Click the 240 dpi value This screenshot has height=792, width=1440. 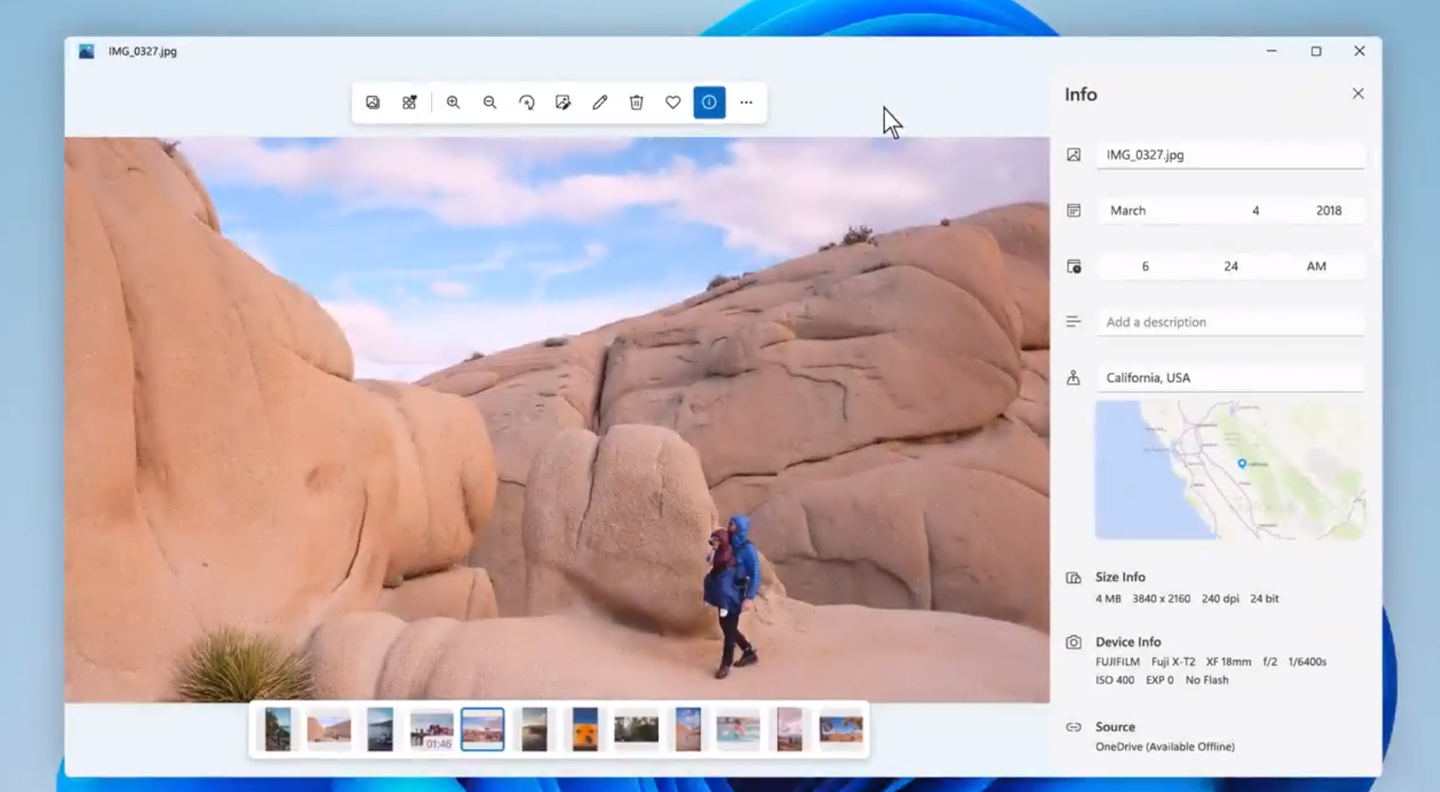tap(1220, 599)
